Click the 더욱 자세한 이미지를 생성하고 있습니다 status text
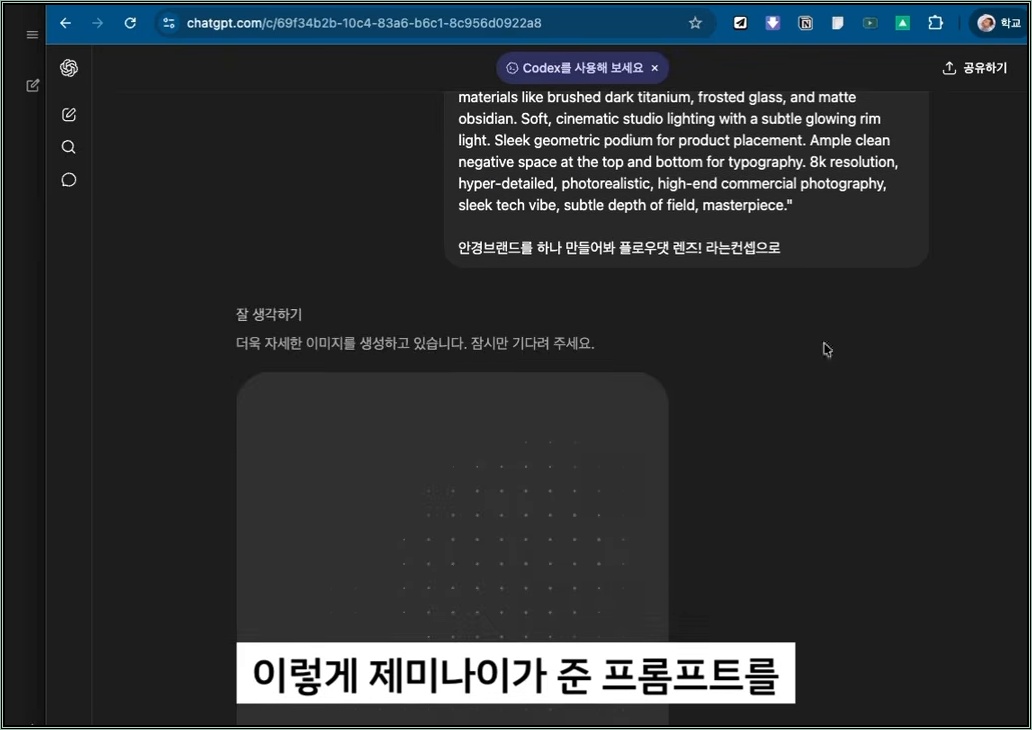This screenshot has width=1032, height=730. 415,344
